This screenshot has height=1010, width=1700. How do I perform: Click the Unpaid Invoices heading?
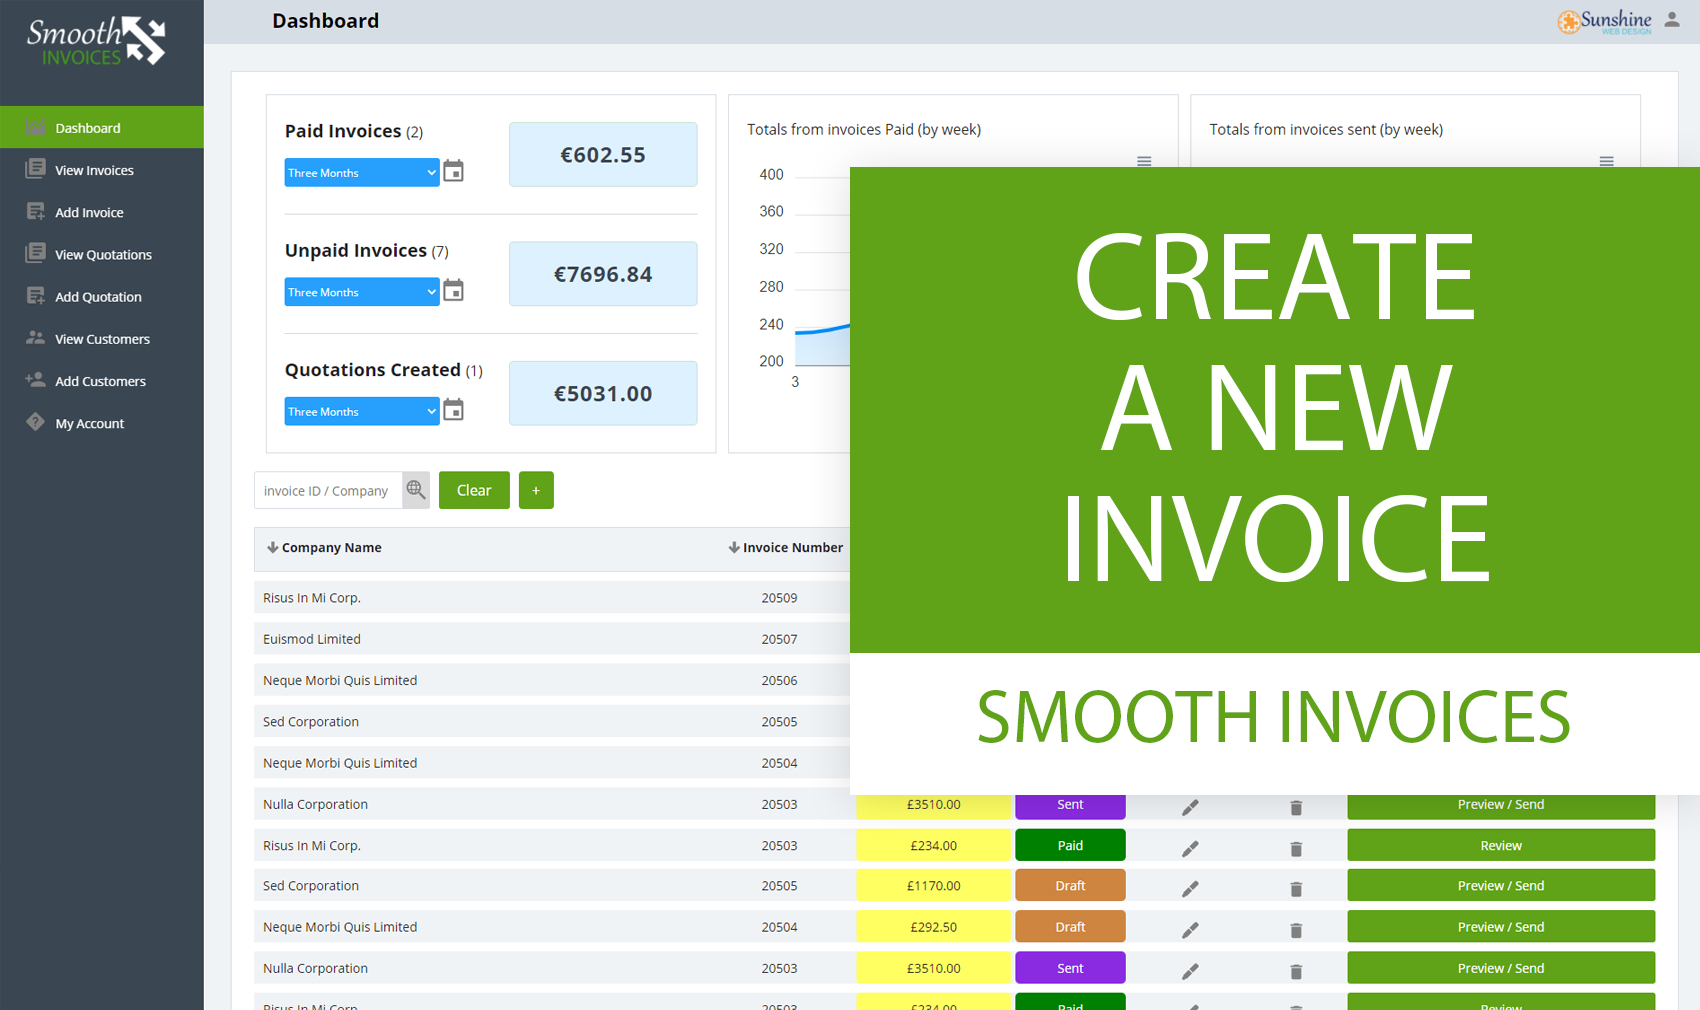point(355,250)
